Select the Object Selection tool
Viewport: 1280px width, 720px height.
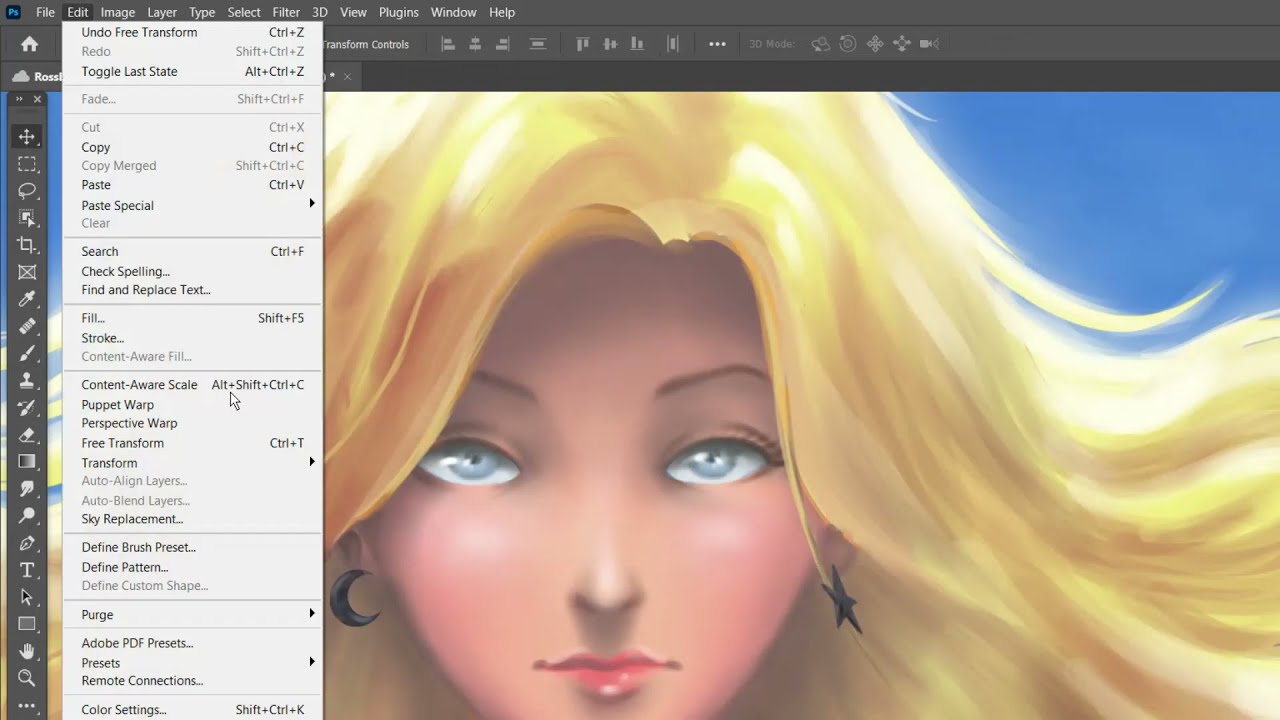point(27,218)
